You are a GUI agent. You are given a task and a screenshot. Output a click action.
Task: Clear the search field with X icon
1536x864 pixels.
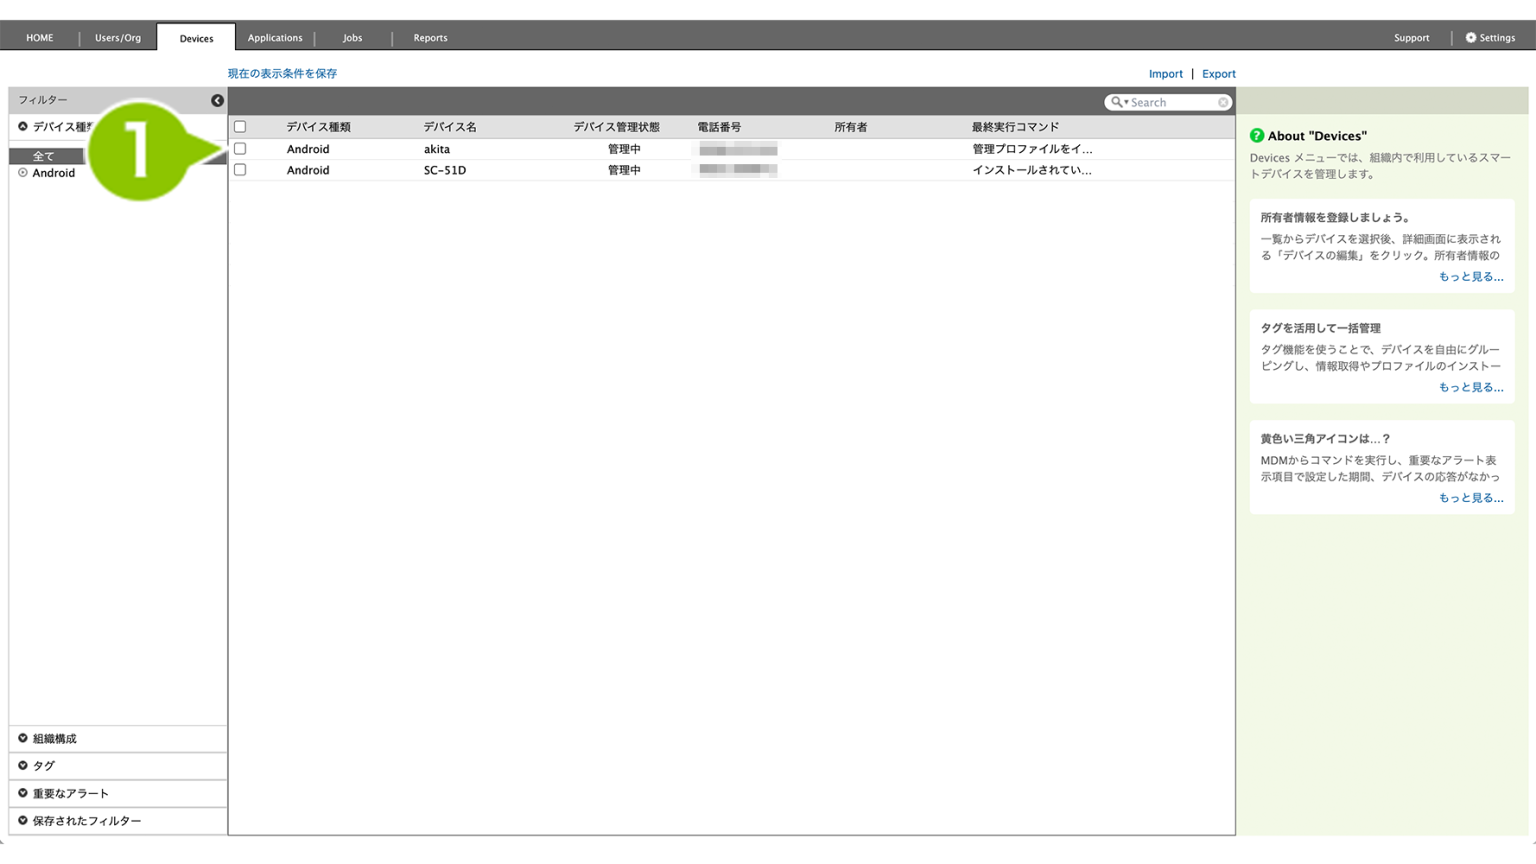(1223, 102)
